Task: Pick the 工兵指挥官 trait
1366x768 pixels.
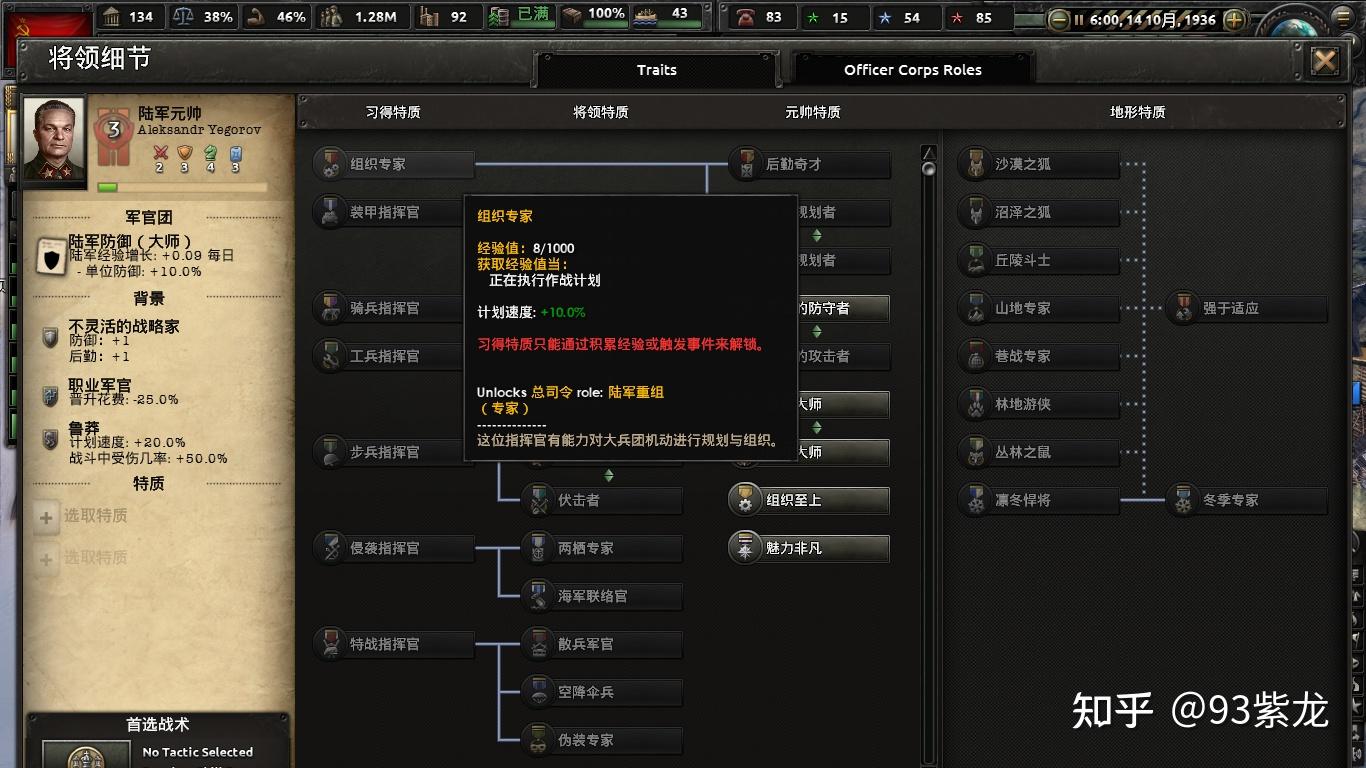Action: 388,356
